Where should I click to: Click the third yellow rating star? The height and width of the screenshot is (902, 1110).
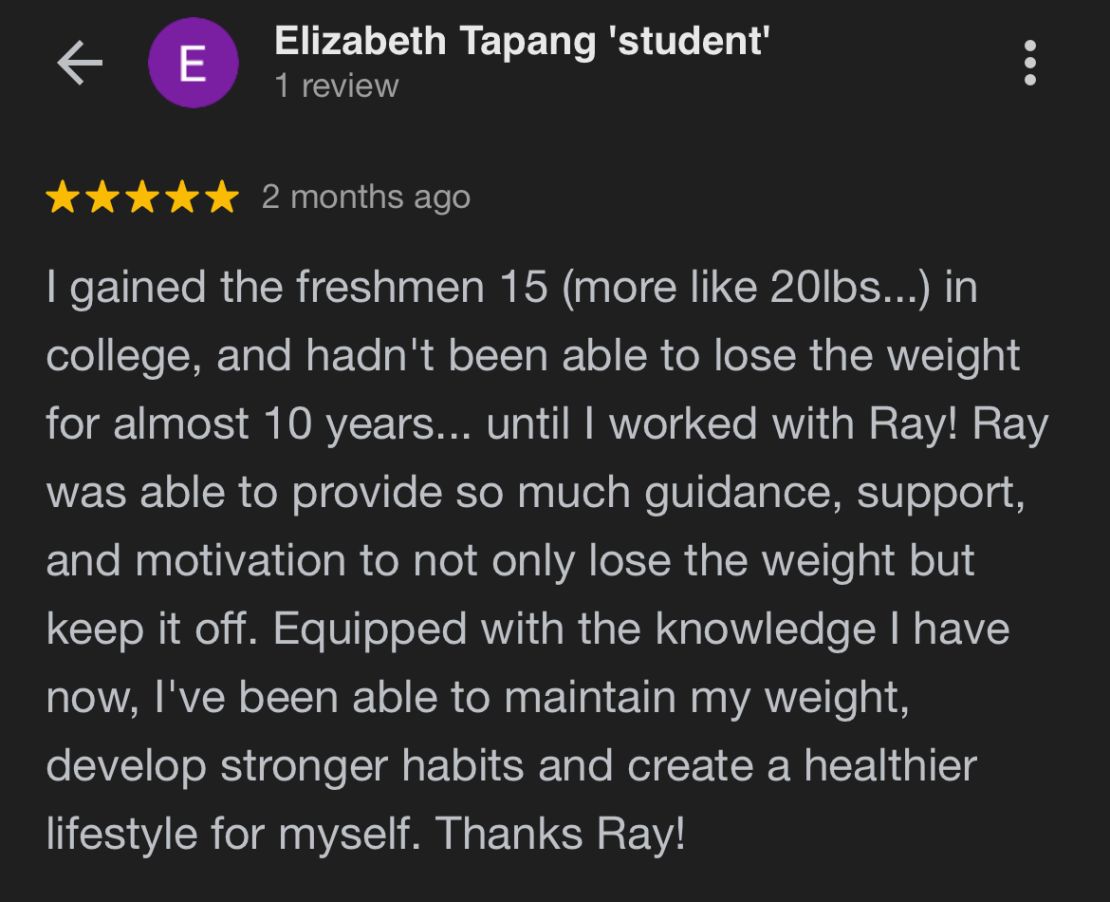point(142,197)
